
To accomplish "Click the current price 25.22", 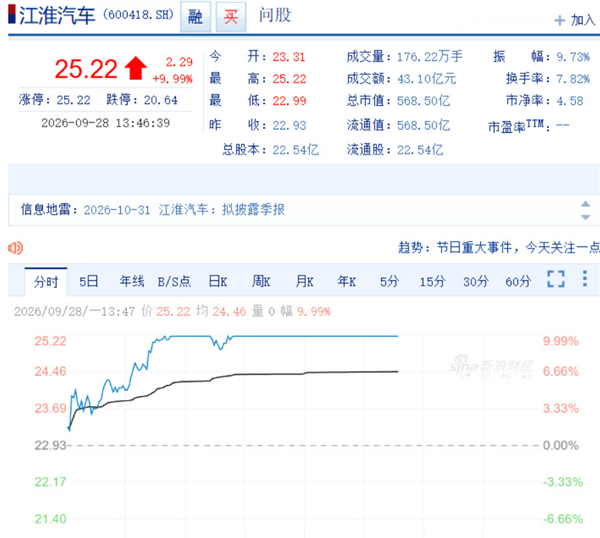I will (x=86, y=69).
